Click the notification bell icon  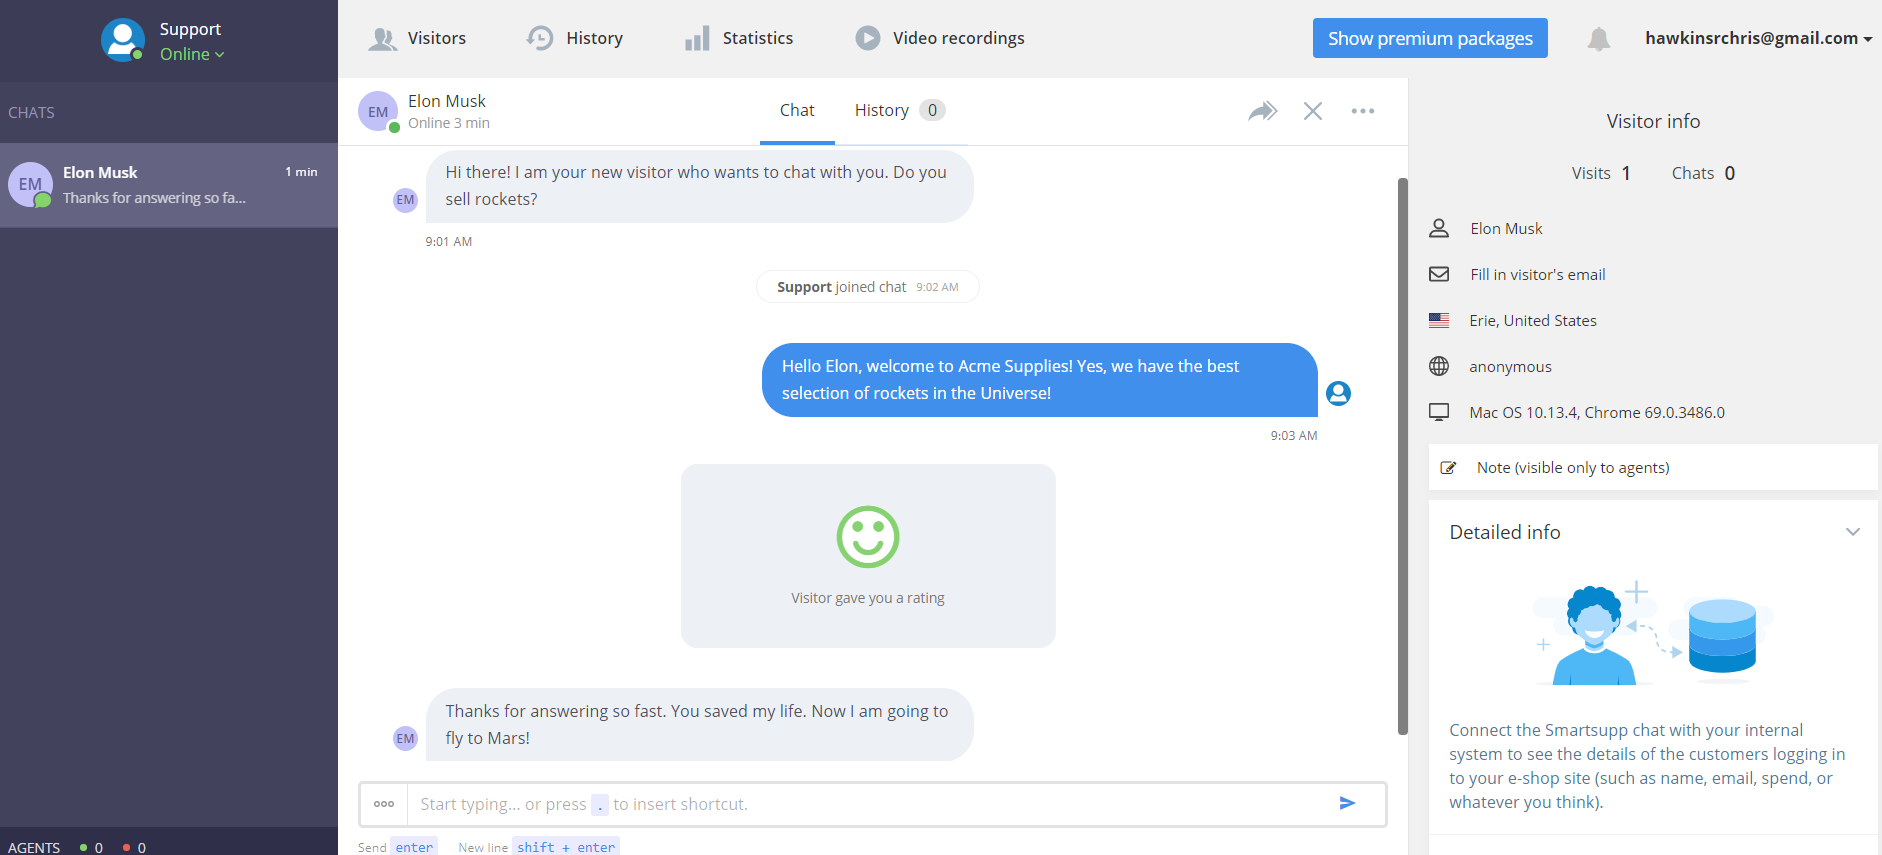(x=1598, y=39)
